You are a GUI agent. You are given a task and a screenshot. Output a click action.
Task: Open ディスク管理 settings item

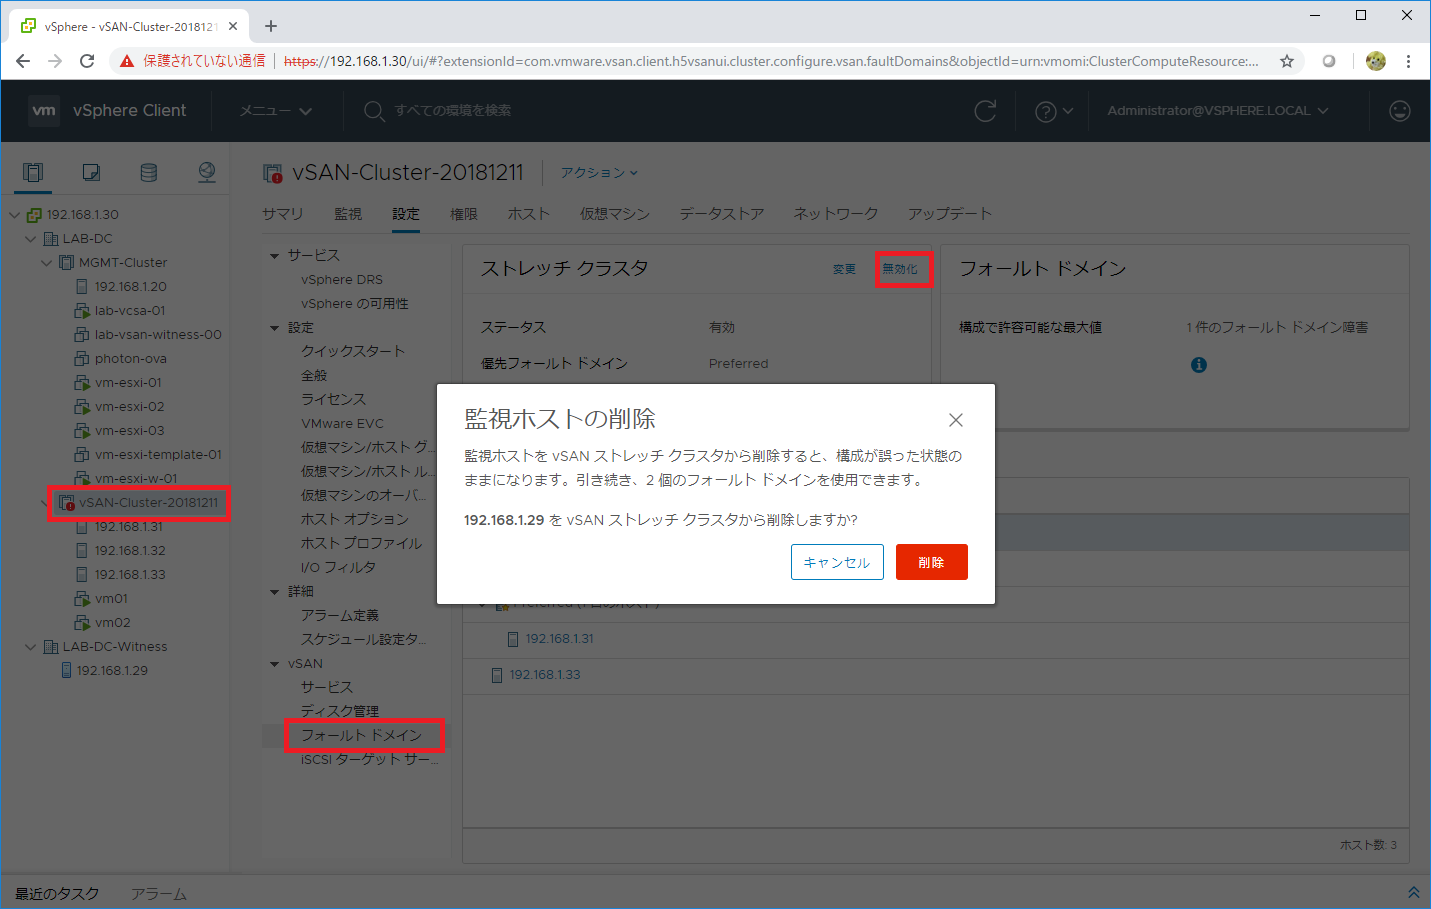tap(340, 711)
